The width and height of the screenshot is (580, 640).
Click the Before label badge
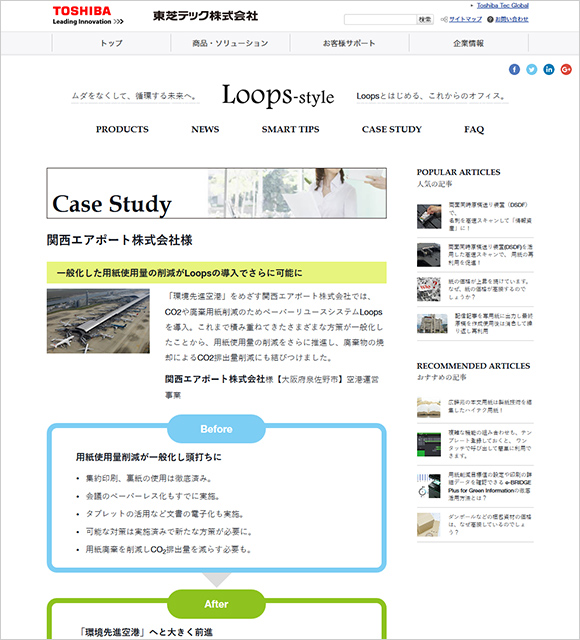click(216, 429)
